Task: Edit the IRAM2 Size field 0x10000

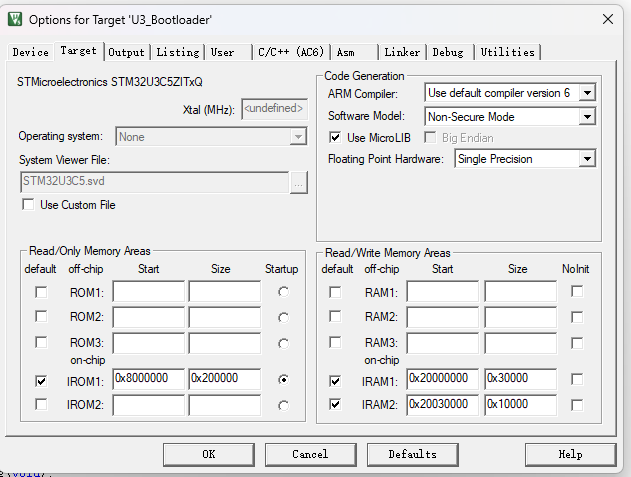Action: coord(520,405)
